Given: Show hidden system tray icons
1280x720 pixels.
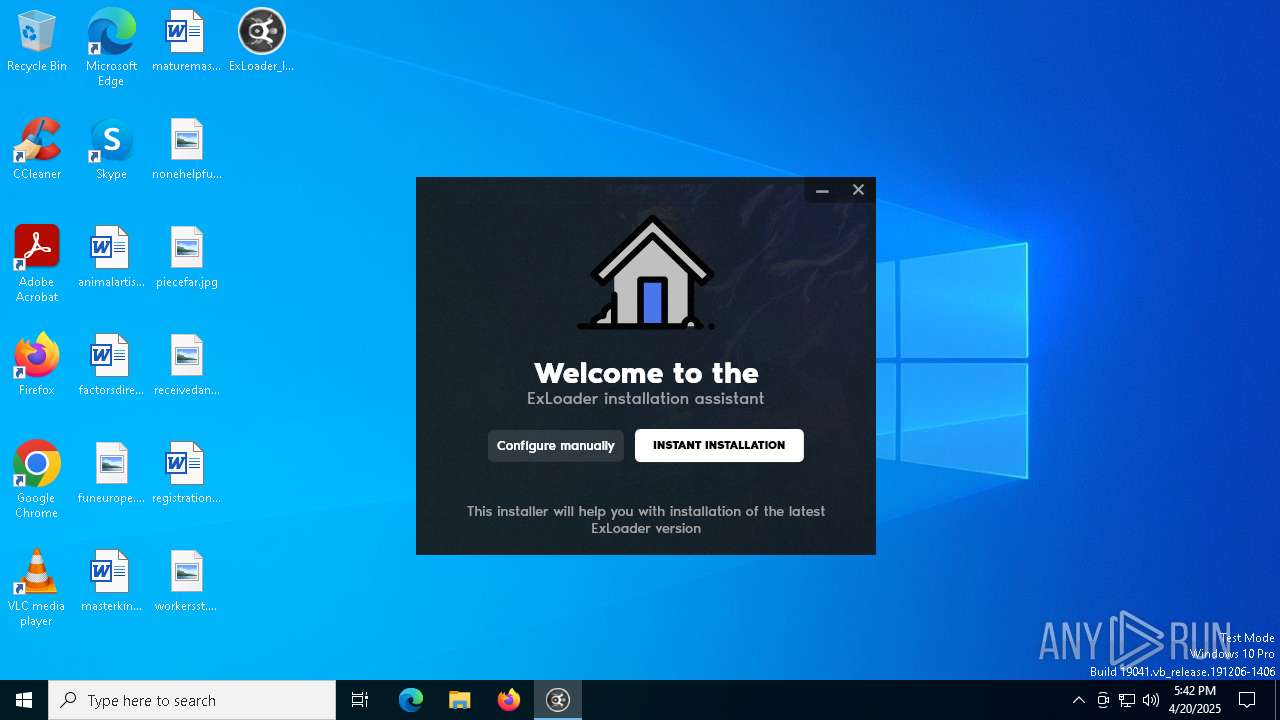Looking at the screenshot, I should coord(1078,700).
